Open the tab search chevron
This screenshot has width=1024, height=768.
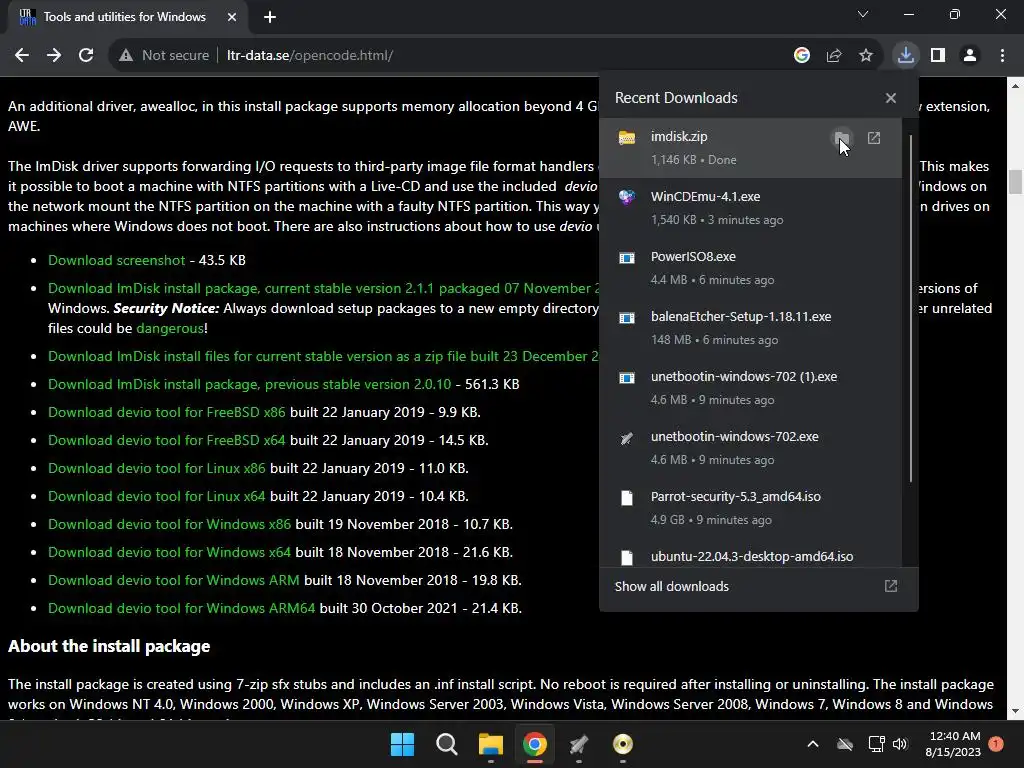863,14
